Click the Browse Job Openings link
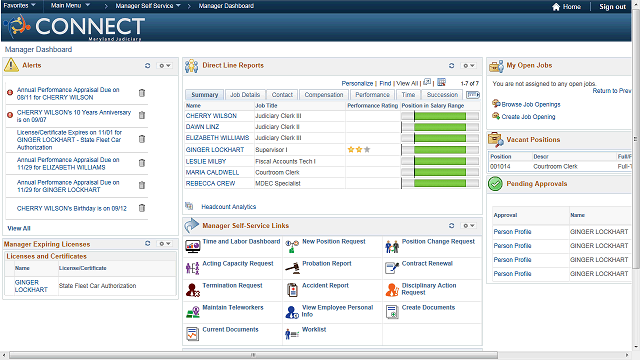 click(531, 104)
